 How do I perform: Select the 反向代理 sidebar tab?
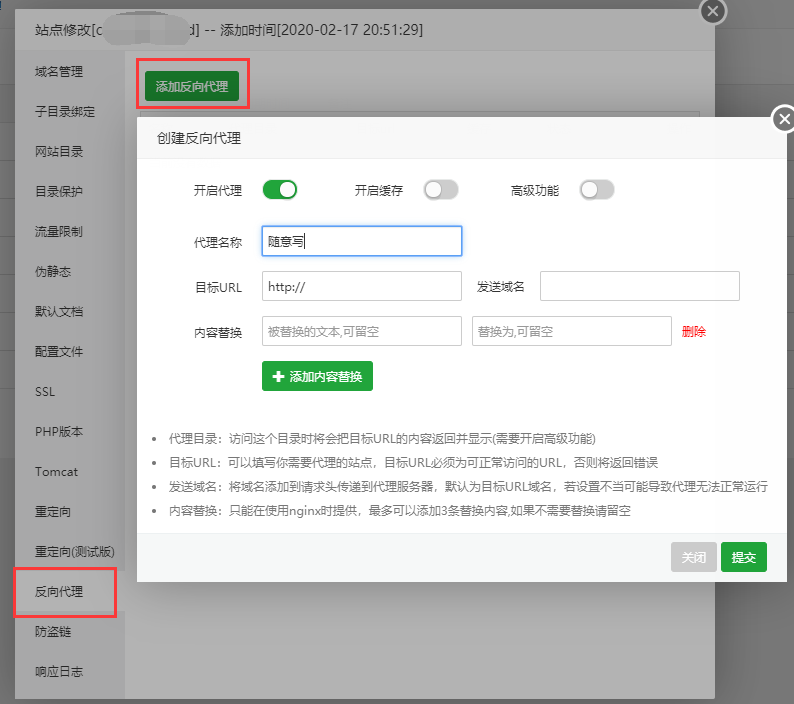59,592
